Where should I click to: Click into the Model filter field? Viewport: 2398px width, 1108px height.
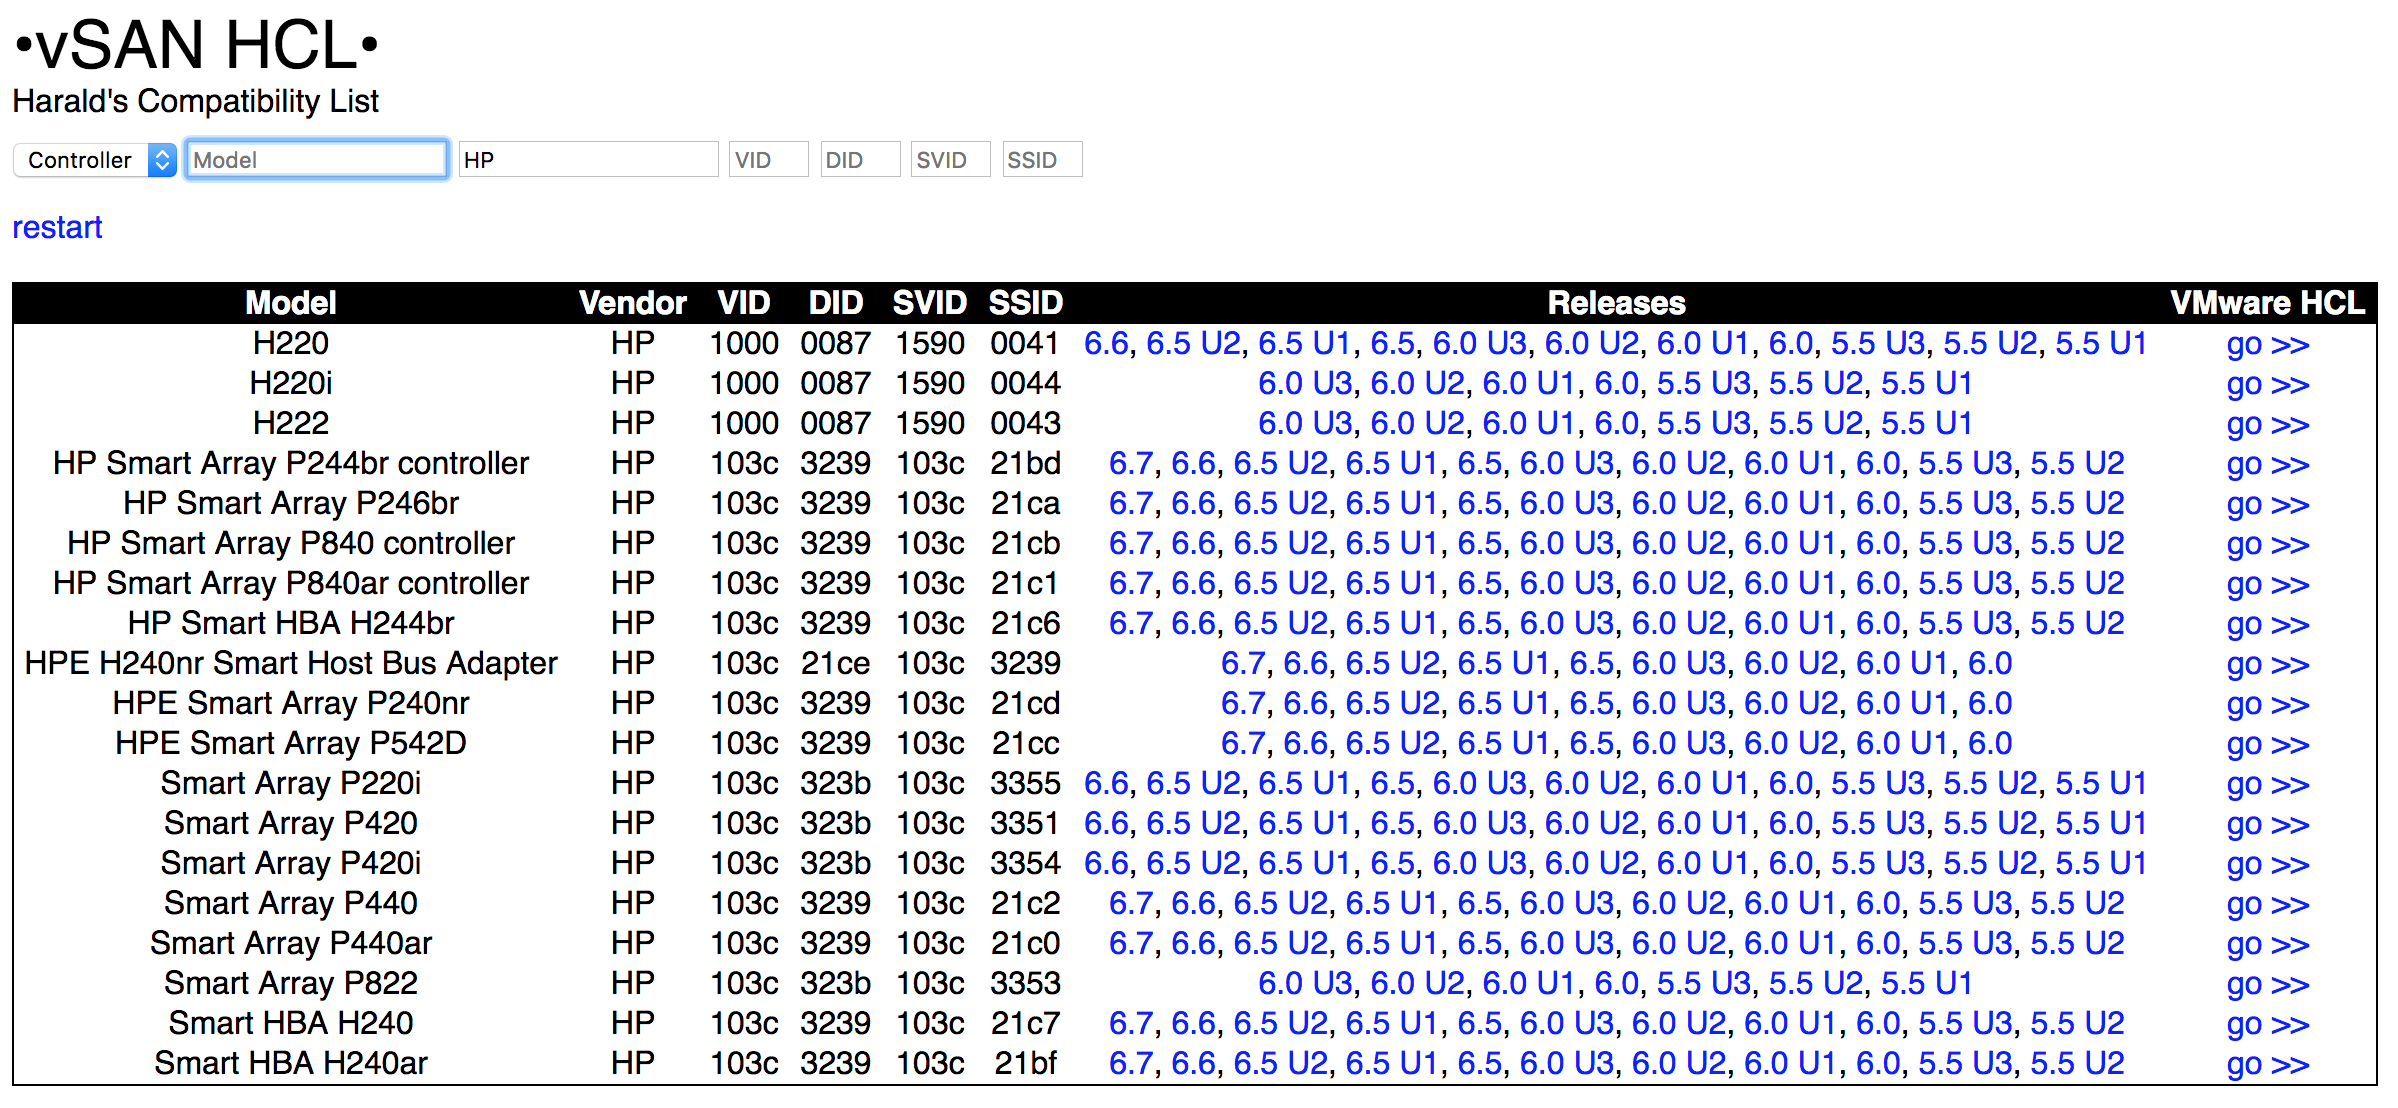click(x=316, y=160)
